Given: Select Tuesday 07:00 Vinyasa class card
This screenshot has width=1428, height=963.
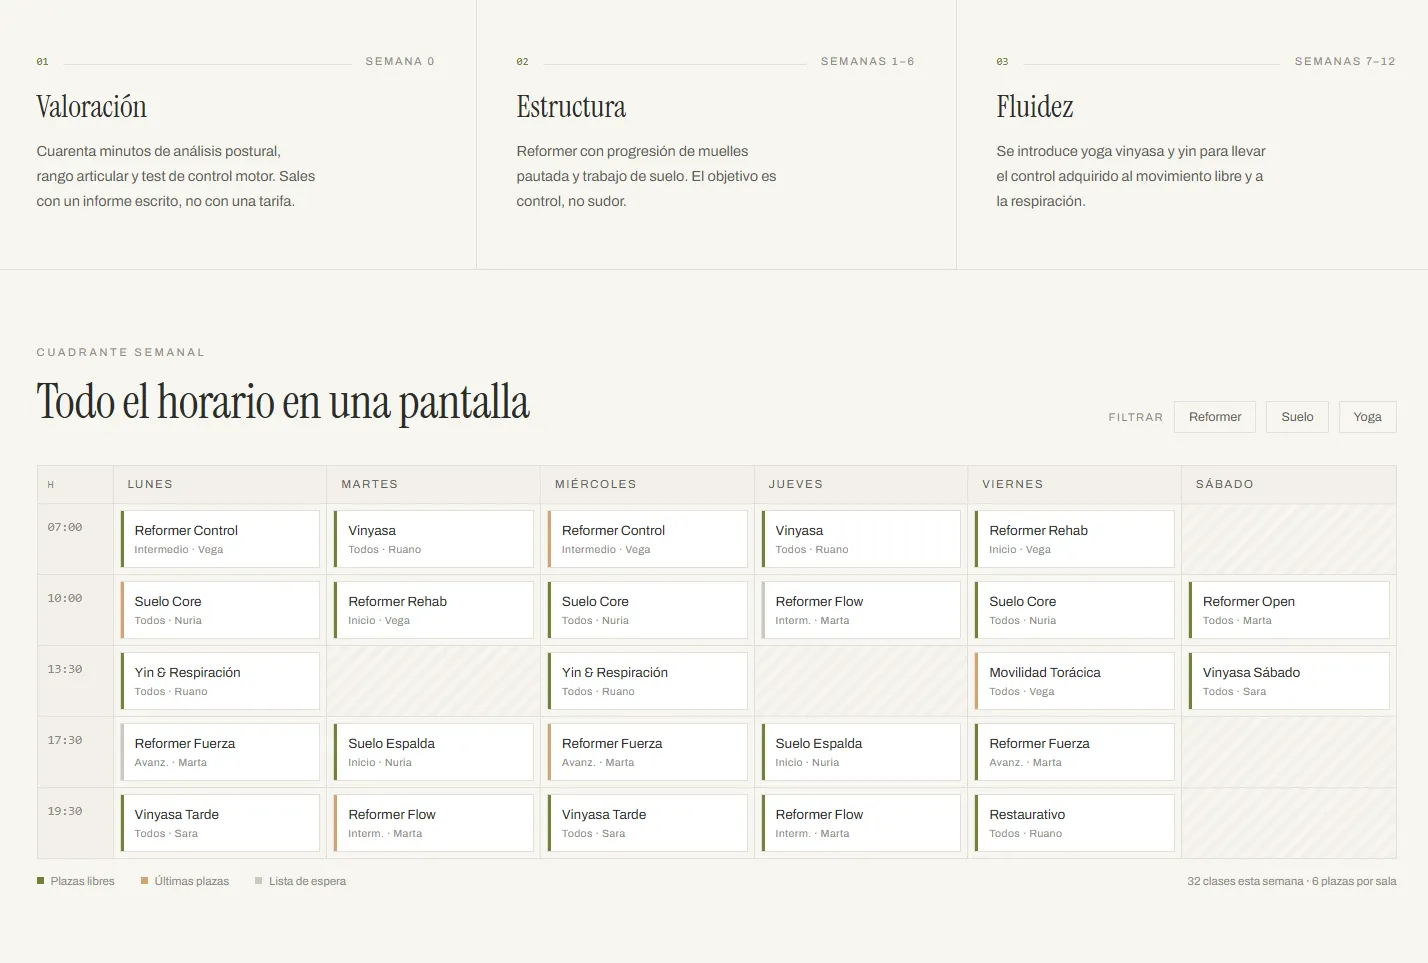Looking at the screenshot, I should click(x=434, y=539).
